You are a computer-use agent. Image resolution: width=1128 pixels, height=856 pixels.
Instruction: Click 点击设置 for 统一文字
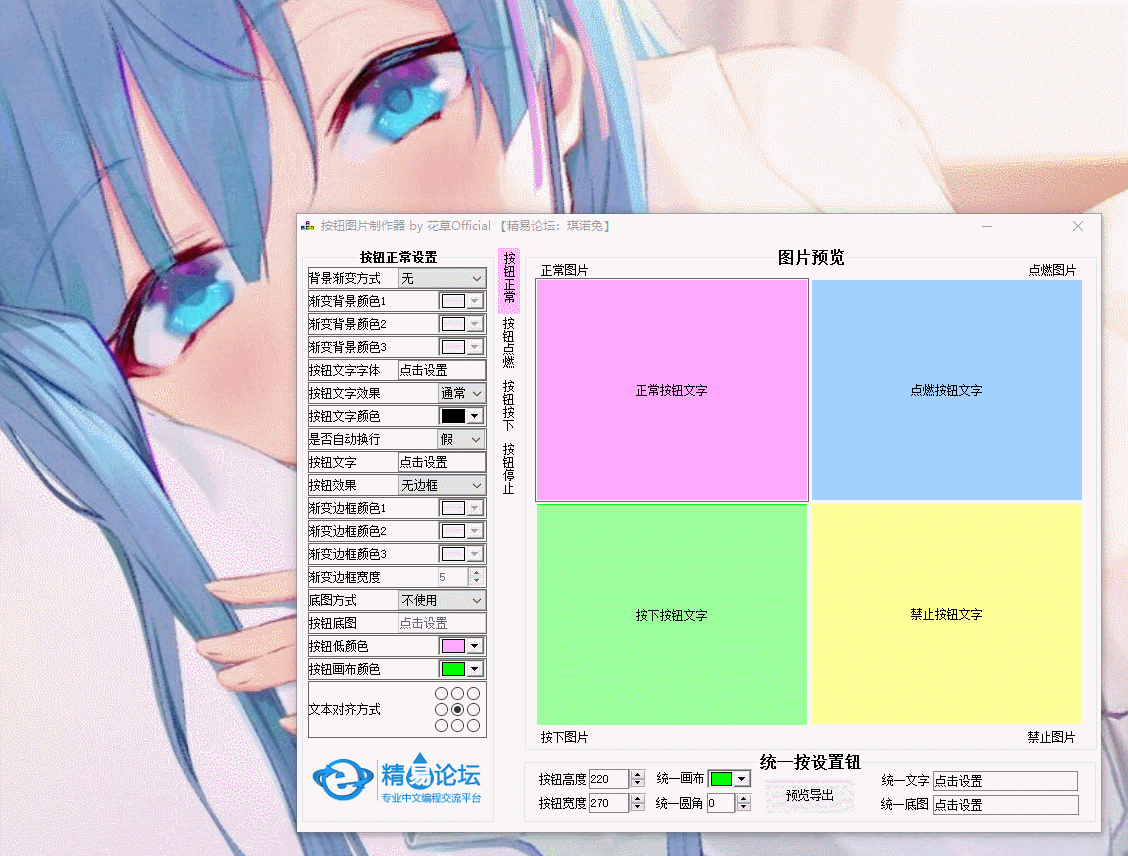pos(1006,780)
